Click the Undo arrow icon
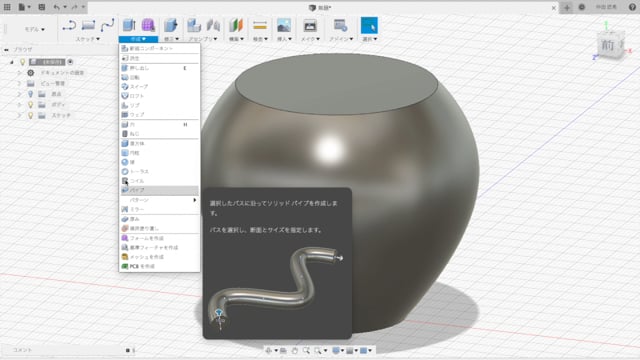Screen dimensions: 640x360 [56, 7]
